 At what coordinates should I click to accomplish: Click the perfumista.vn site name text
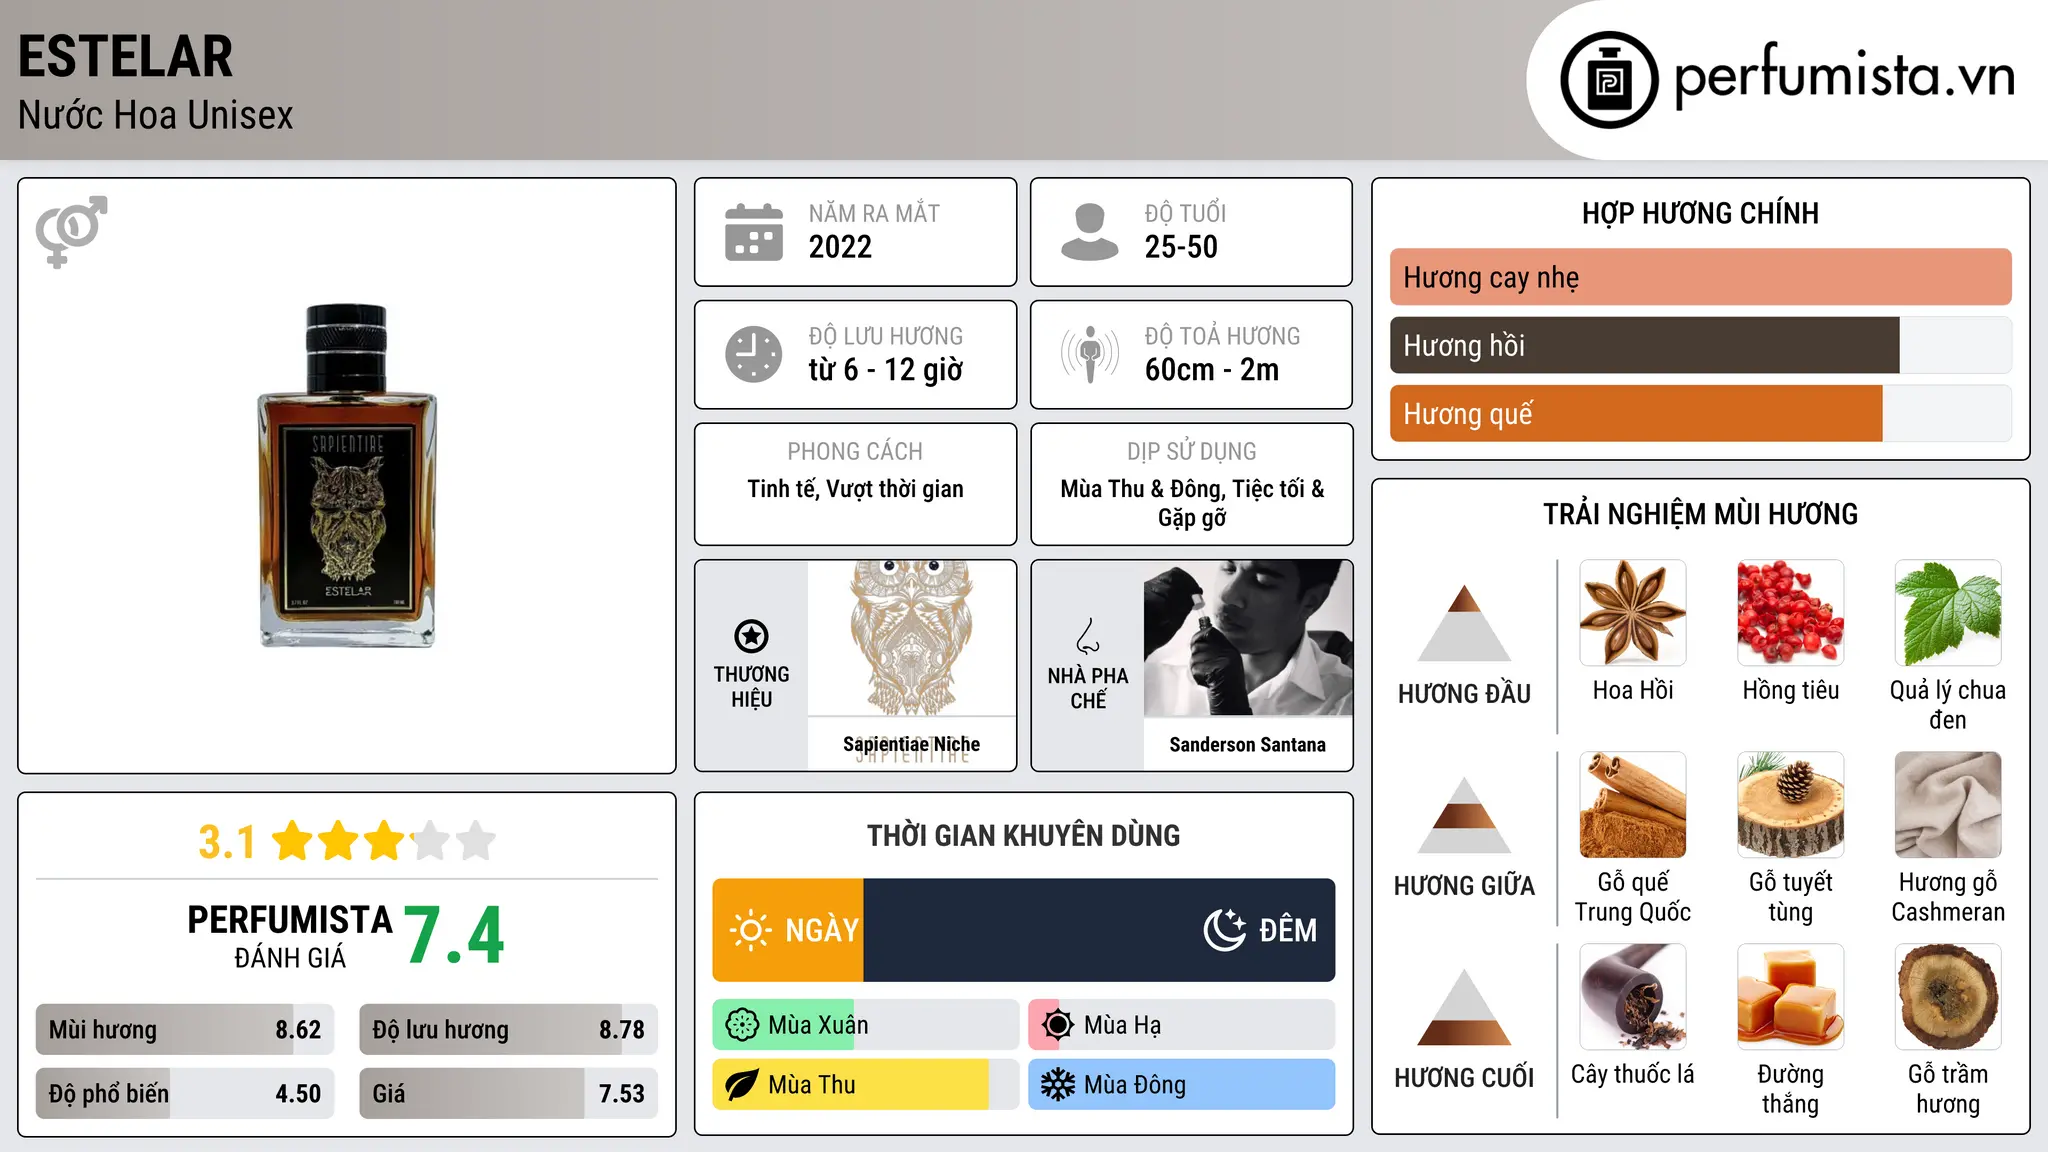[x=1844, y=76]
